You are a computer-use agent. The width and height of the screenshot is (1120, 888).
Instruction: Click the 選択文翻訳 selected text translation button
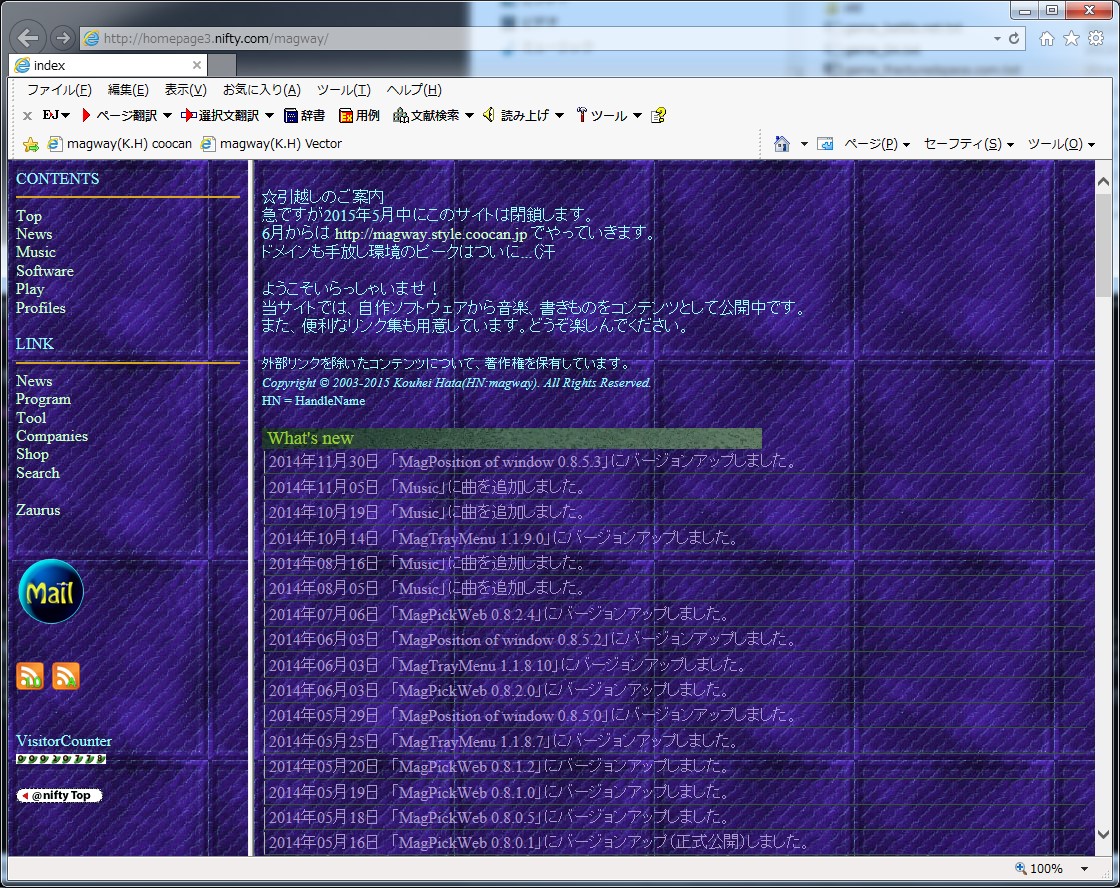pyautogui.click(x=220, y=115)
